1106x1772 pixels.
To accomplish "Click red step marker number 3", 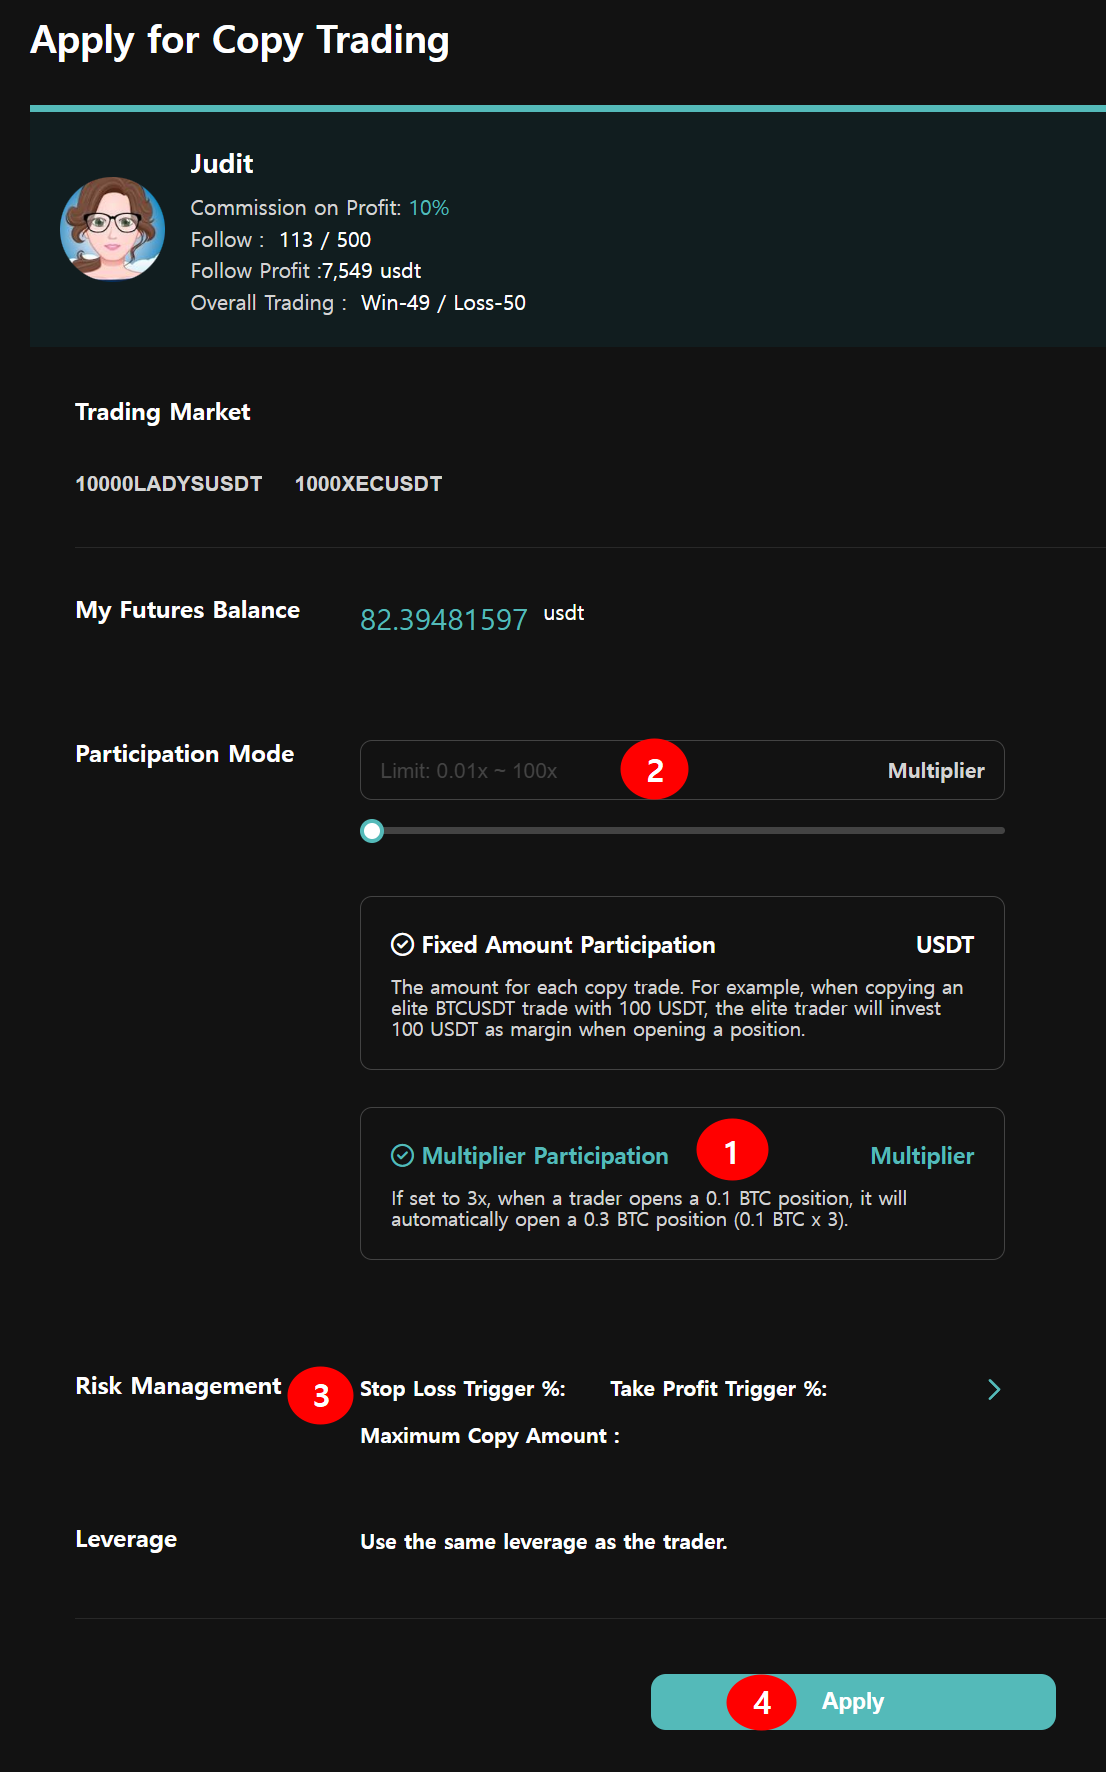I will tap(320, 1395).
